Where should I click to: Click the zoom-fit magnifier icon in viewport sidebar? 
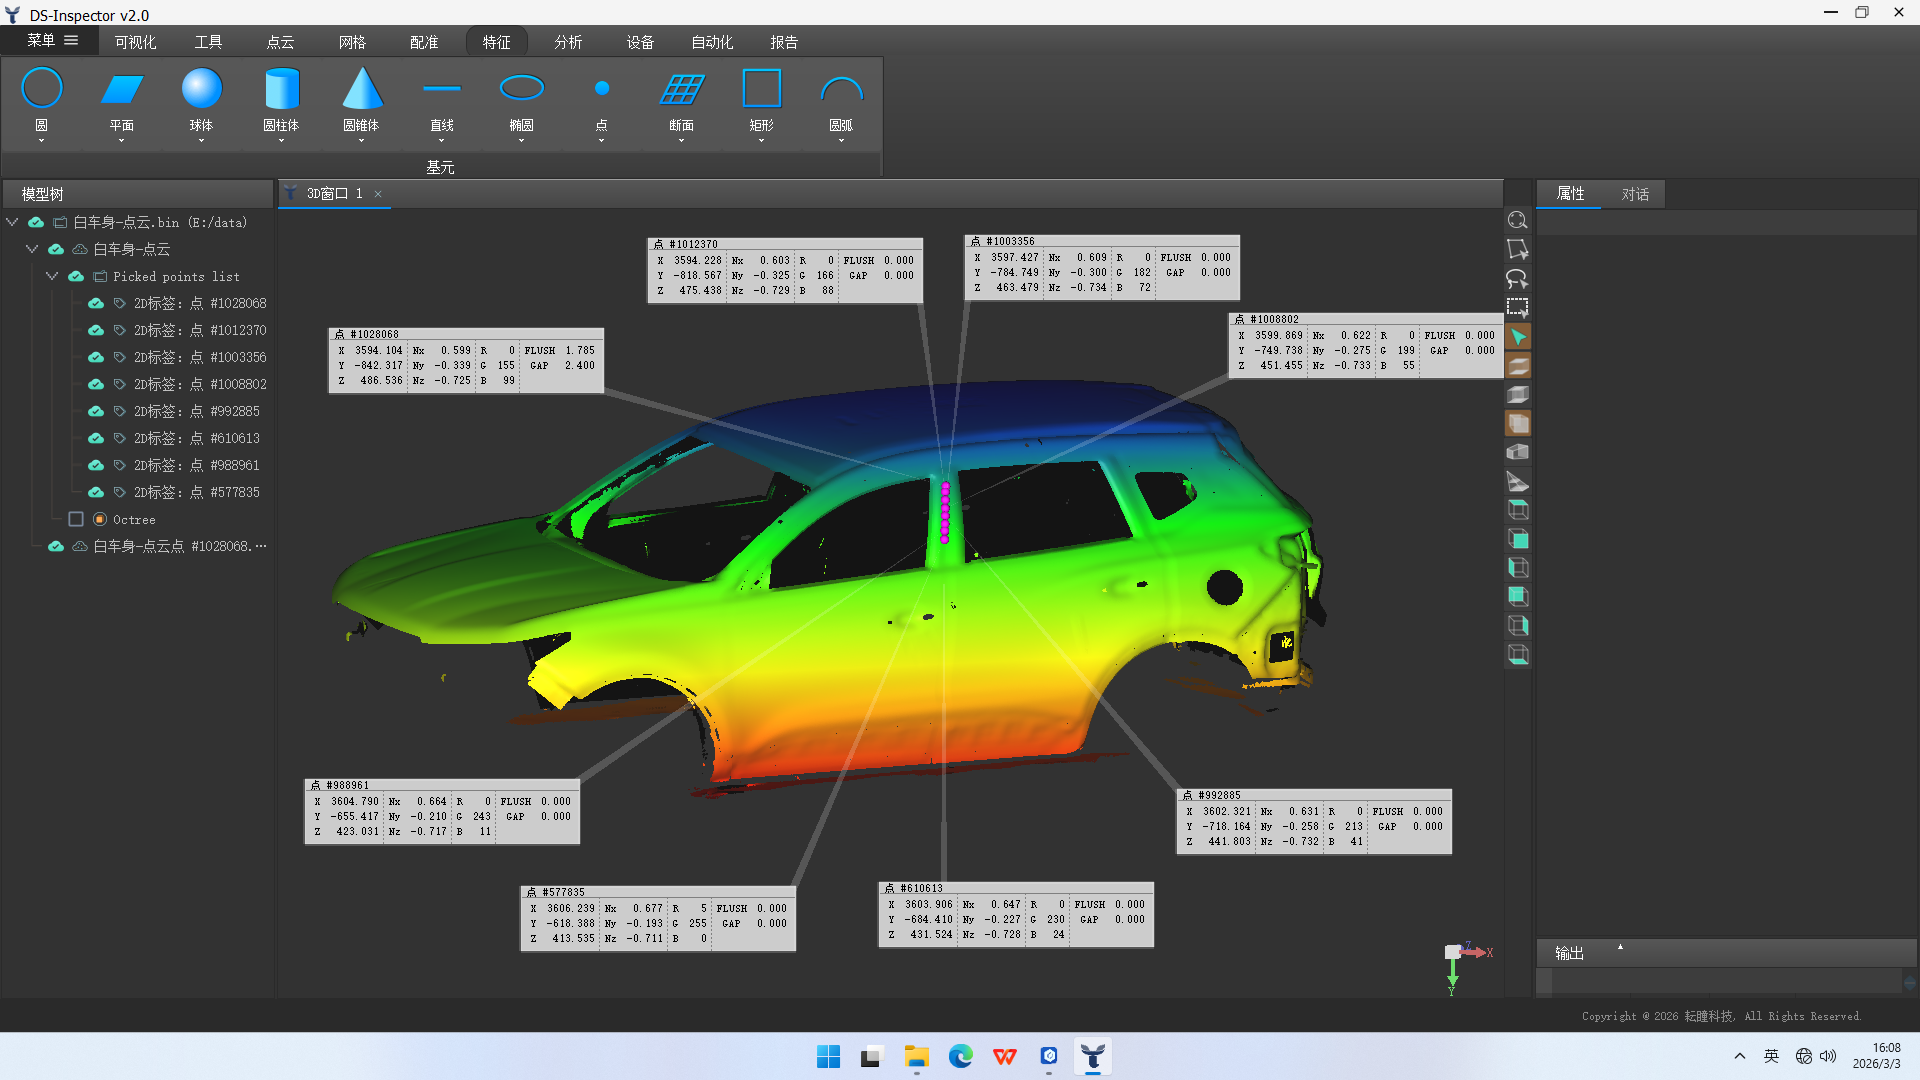[x=1518, y=220]
